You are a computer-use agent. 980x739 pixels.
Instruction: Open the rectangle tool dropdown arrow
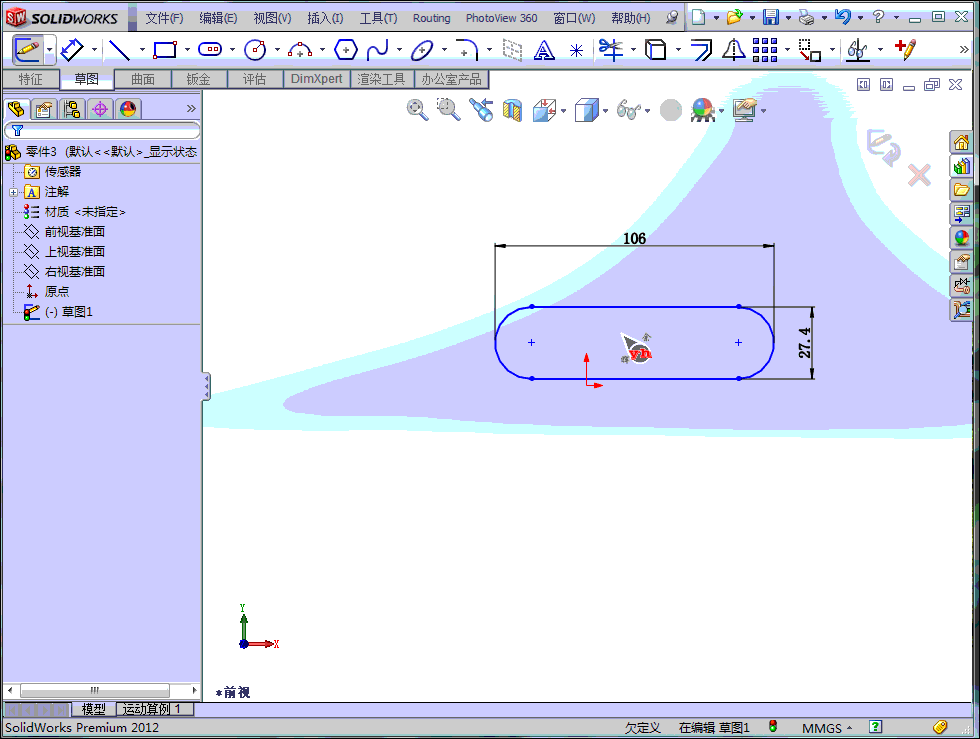click(187, 50)
